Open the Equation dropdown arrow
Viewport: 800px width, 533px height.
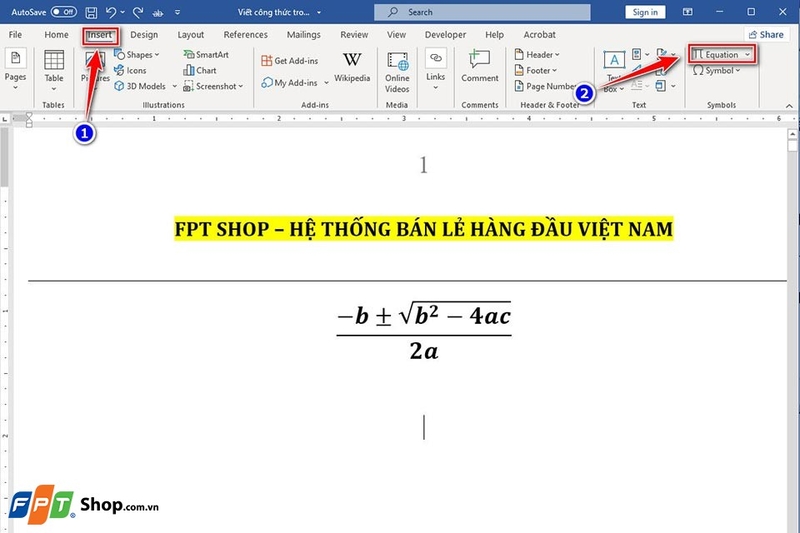click(x=747, y=55)
